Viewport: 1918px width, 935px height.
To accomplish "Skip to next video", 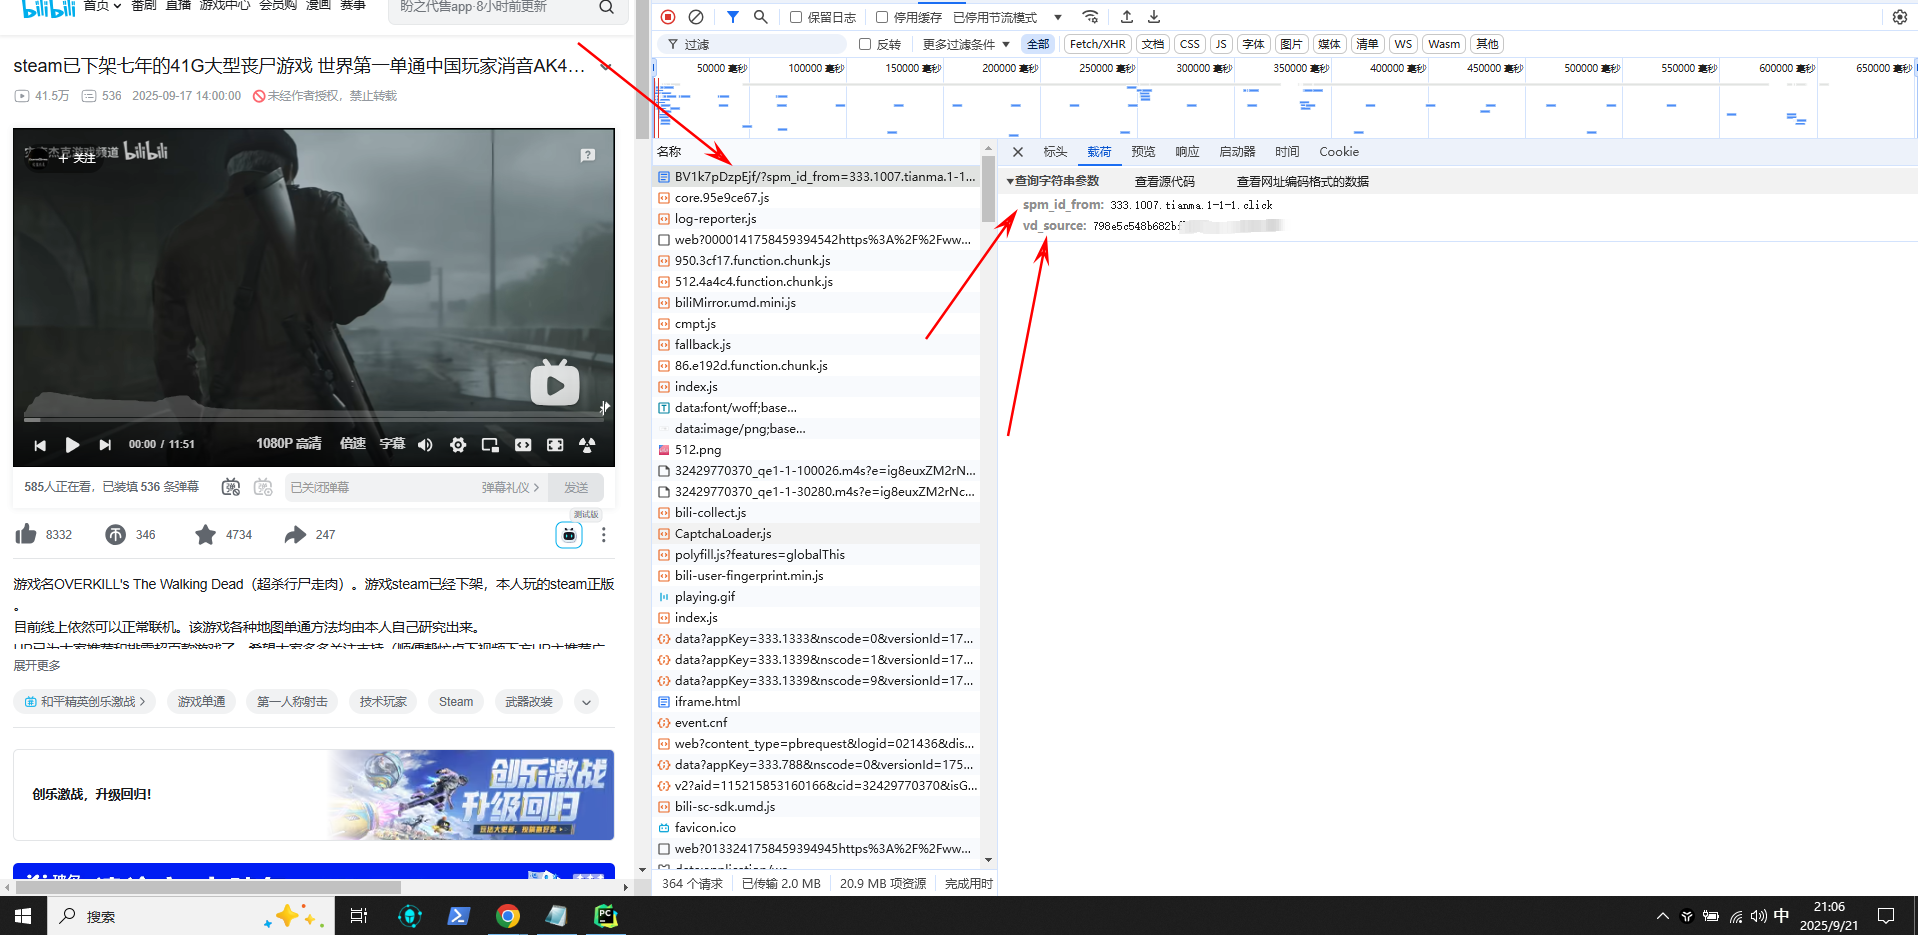I will [105, 445].
